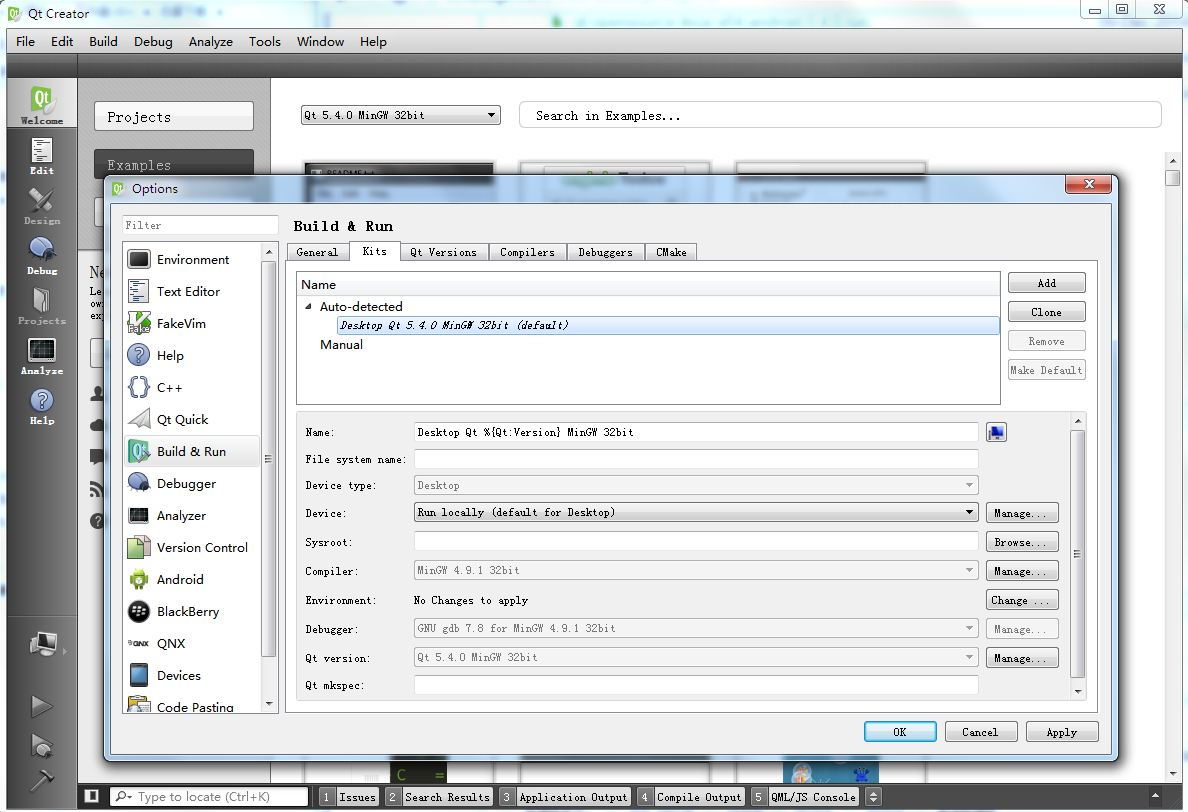Open the Device combo box
This screenshot has width=1188, height=812.
[x=696, y=513]
